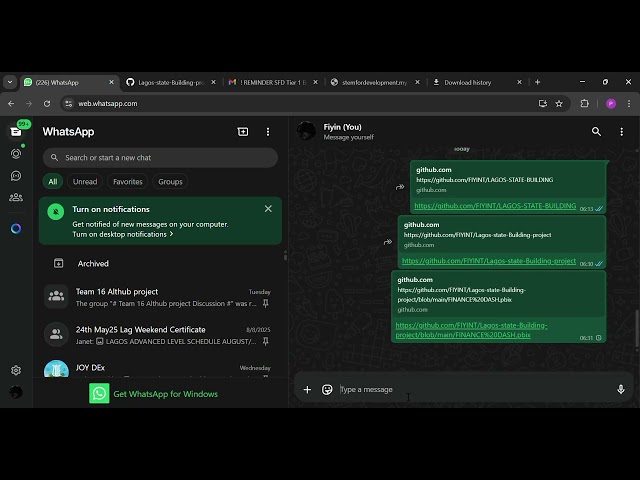Click the pin icon on Team 16 chat
Screen dimensions: 640x480
pos(266,303)
